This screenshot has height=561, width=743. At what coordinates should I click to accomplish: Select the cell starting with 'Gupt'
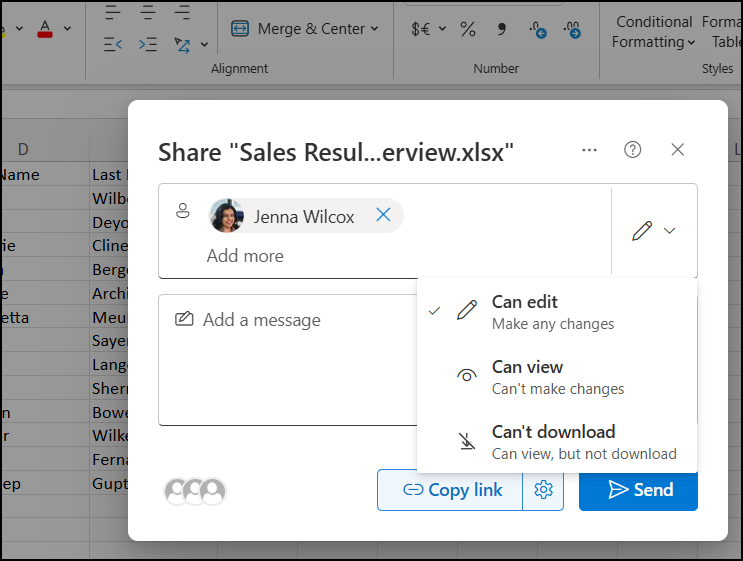coord(109,484)
